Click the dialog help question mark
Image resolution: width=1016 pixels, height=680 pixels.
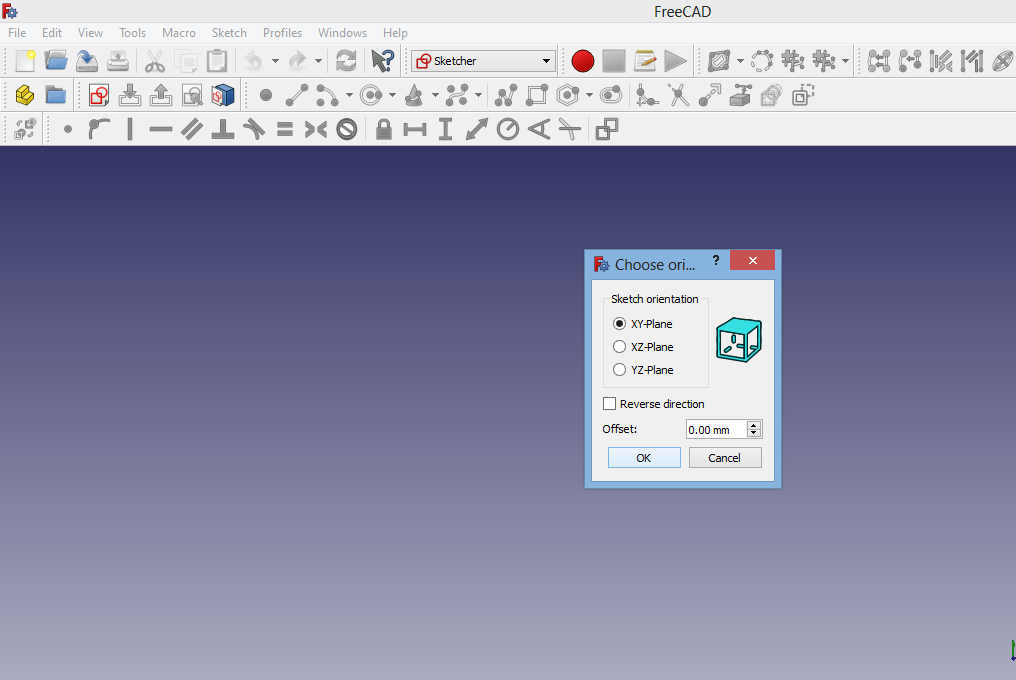(716, 260)
